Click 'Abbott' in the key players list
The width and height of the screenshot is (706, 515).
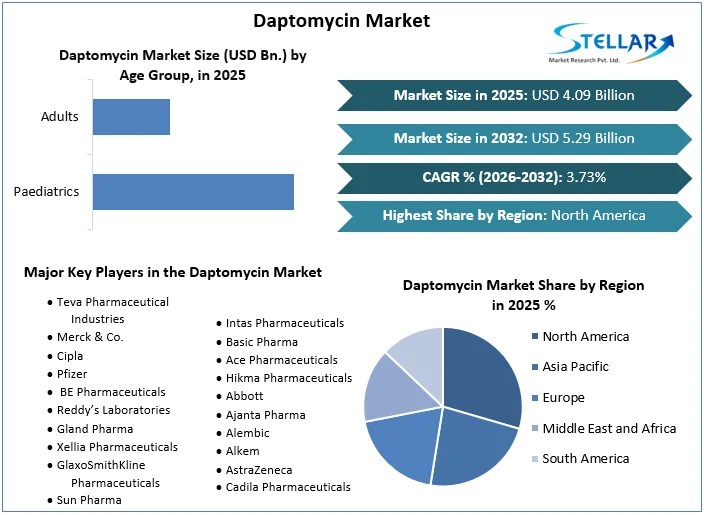(244, 396)
